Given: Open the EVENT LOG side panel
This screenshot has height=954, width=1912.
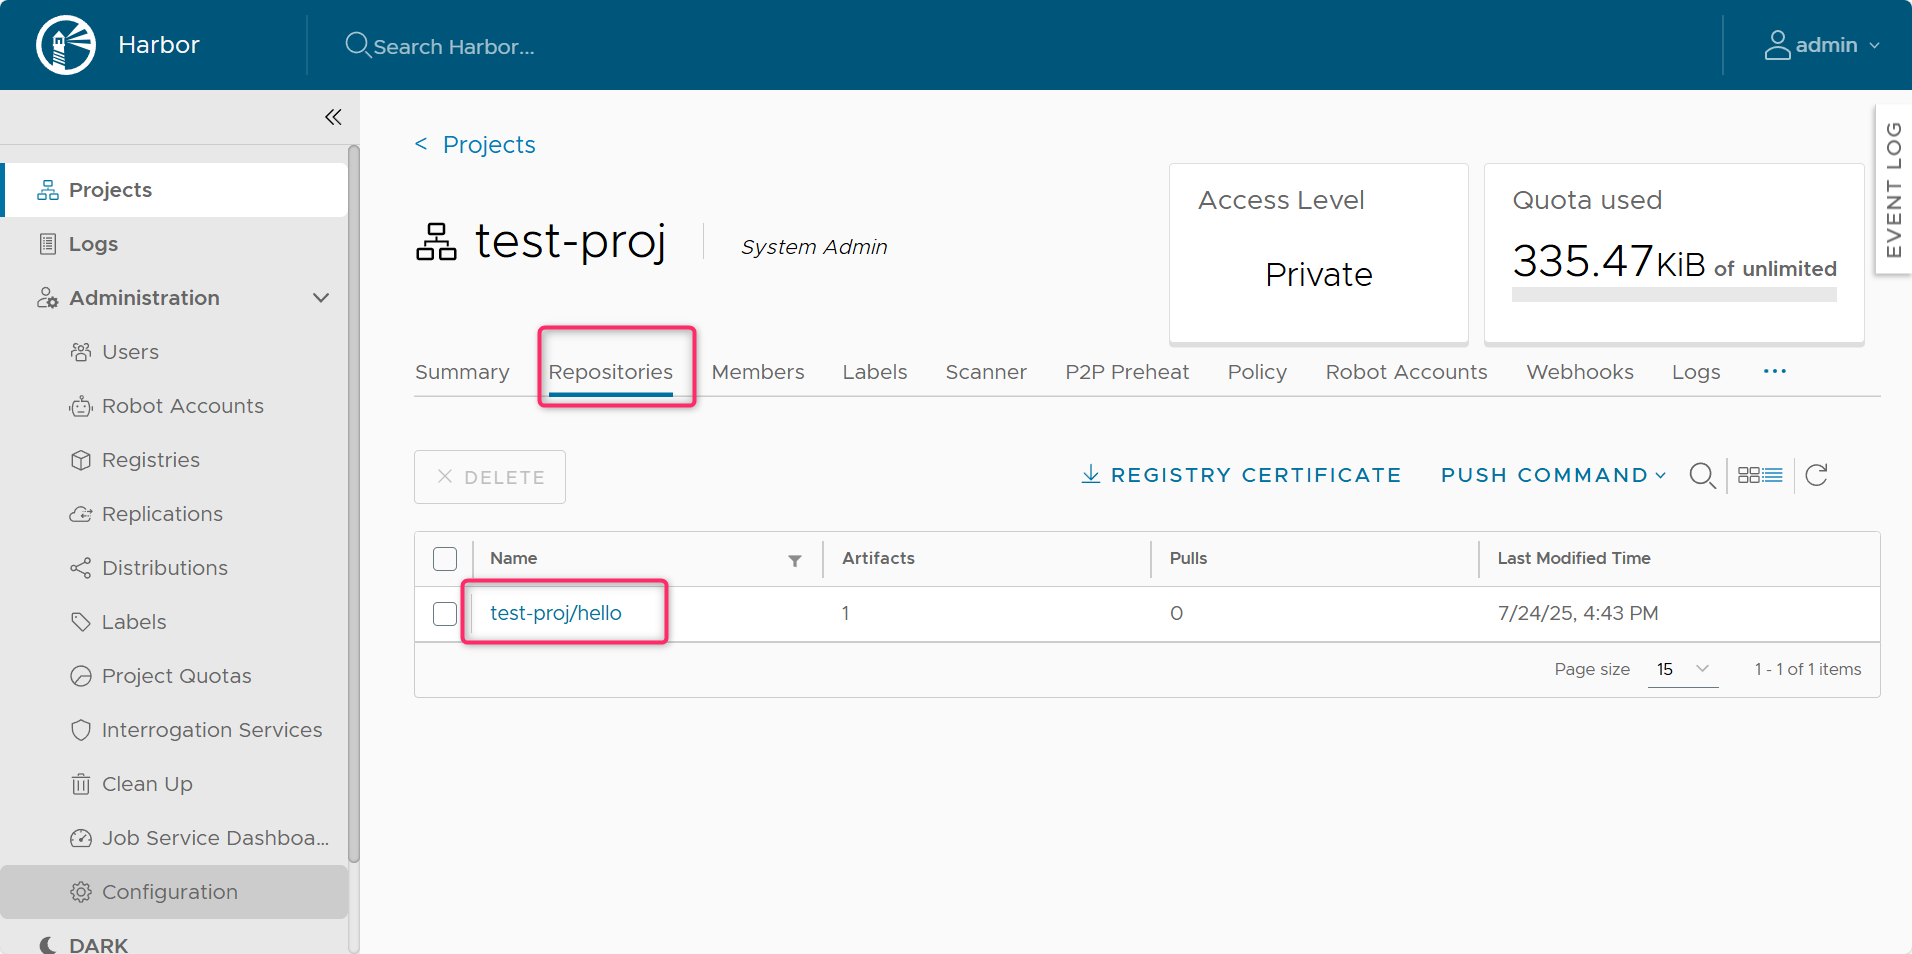Looking at the screenshot, I should click(1893, 190).
